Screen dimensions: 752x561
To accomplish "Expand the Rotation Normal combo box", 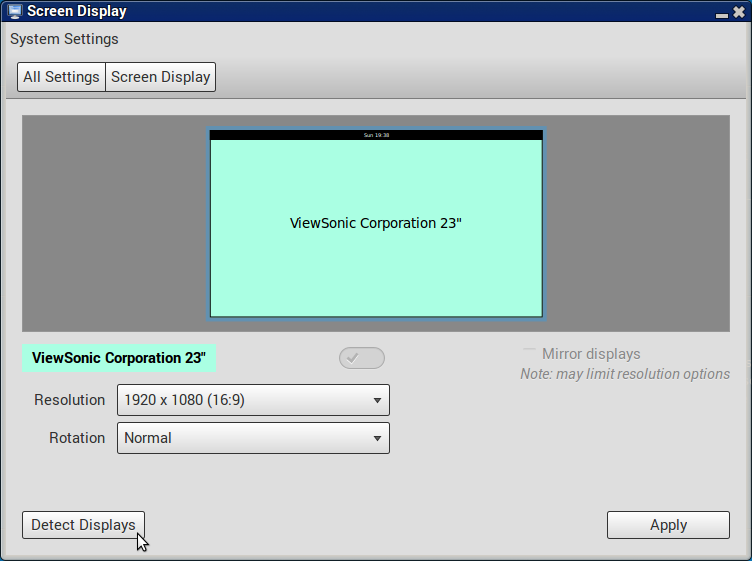I will point(253,438).
